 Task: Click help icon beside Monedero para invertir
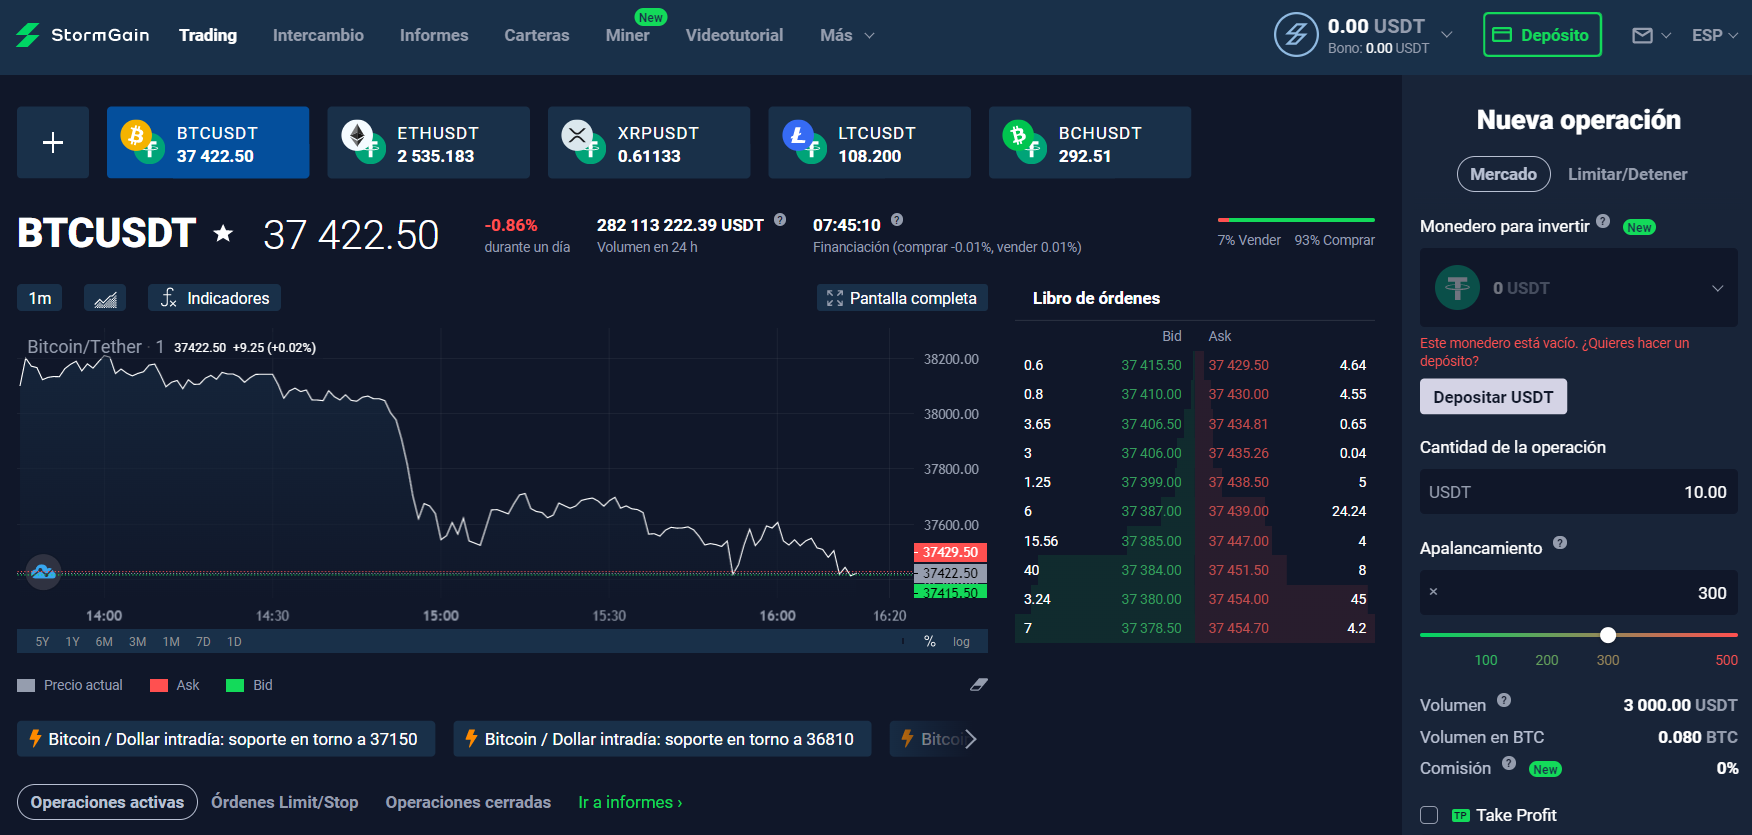point(1603,221)
